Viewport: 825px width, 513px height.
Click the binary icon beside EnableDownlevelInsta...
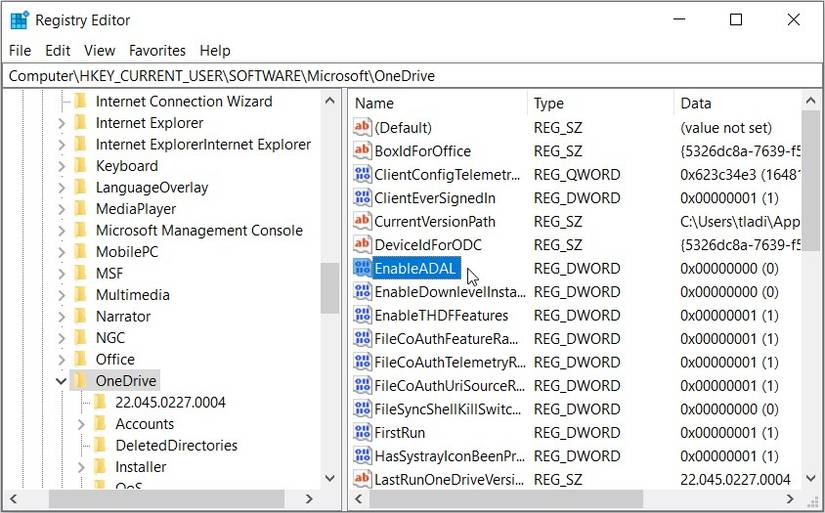point(362,291)
